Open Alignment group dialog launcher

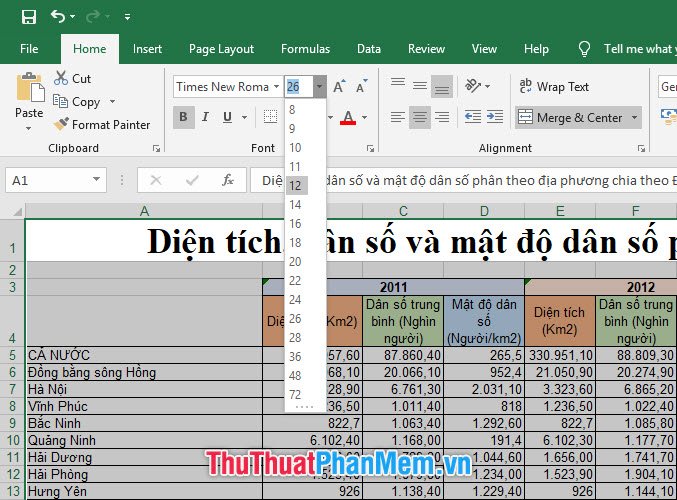[x=641, y=149]
